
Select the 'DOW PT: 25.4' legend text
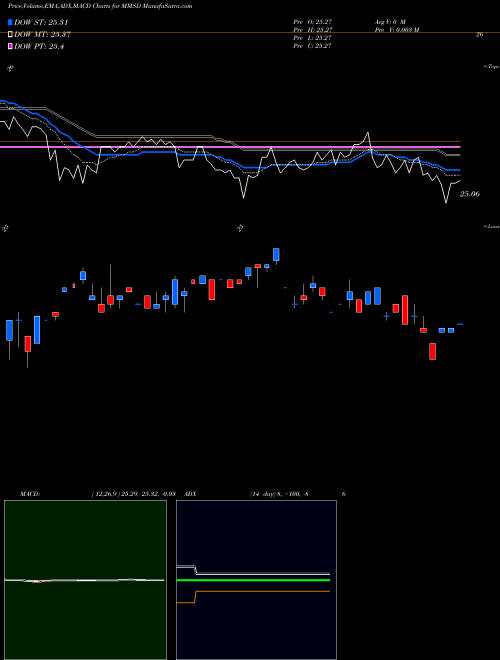coord(39,47)
